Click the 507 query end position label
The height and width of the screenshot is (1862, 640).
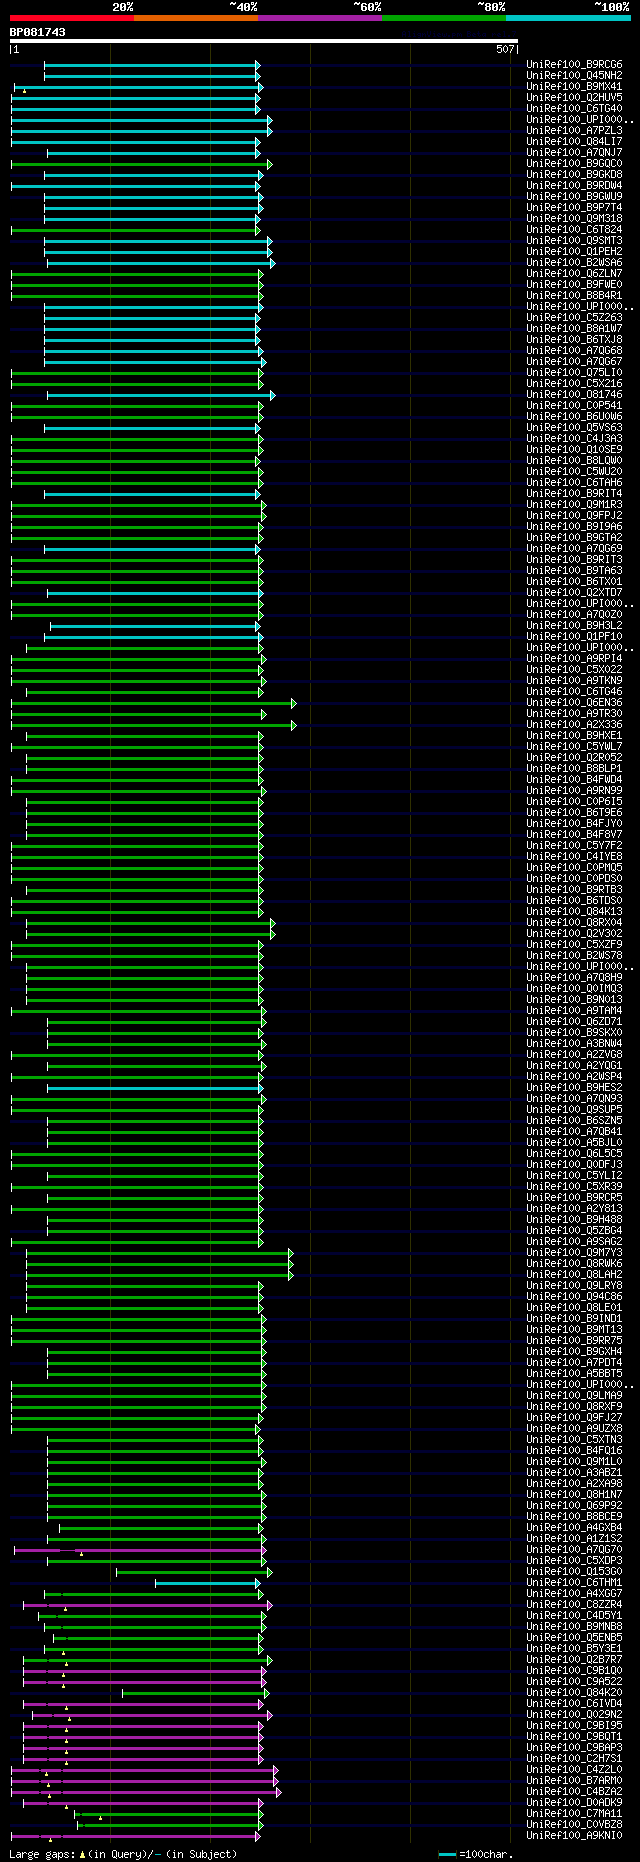[x=505, y=49]
